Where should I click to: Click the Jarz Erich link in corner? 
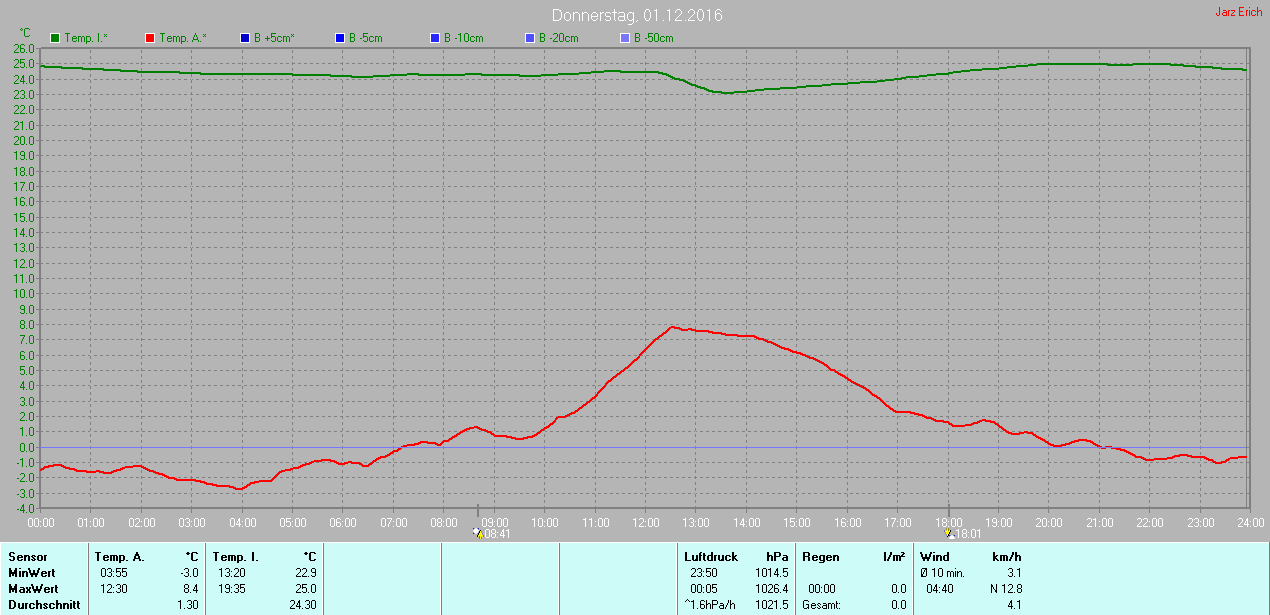coord(1238,12)
